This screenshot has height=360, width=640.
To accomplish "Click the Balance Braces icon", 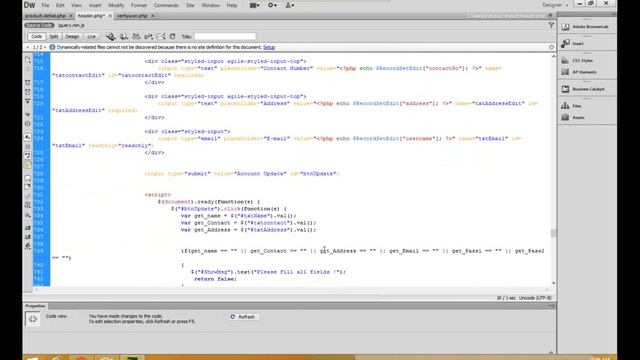I will tap(28, 124).
